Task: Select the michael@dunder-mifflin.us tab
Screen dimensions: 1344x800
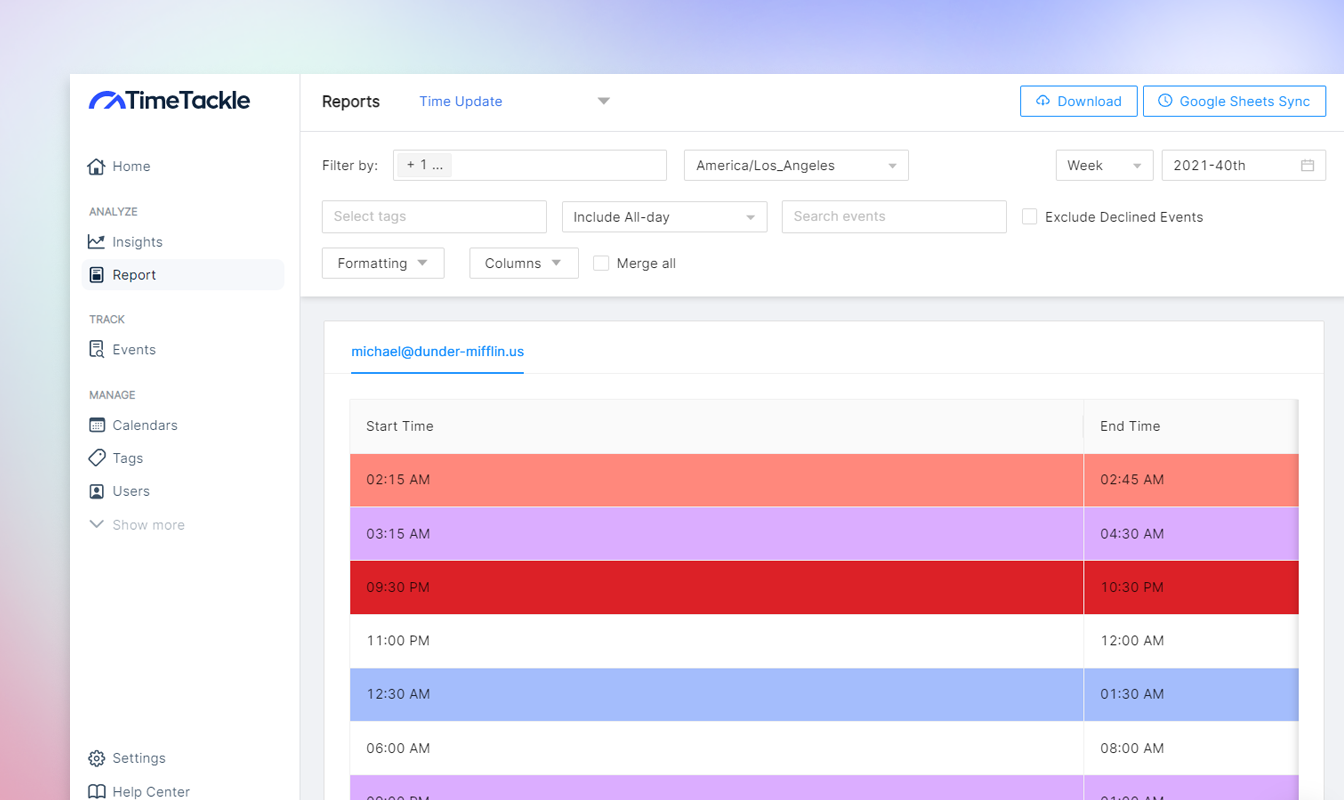Action: coord(437,352)
